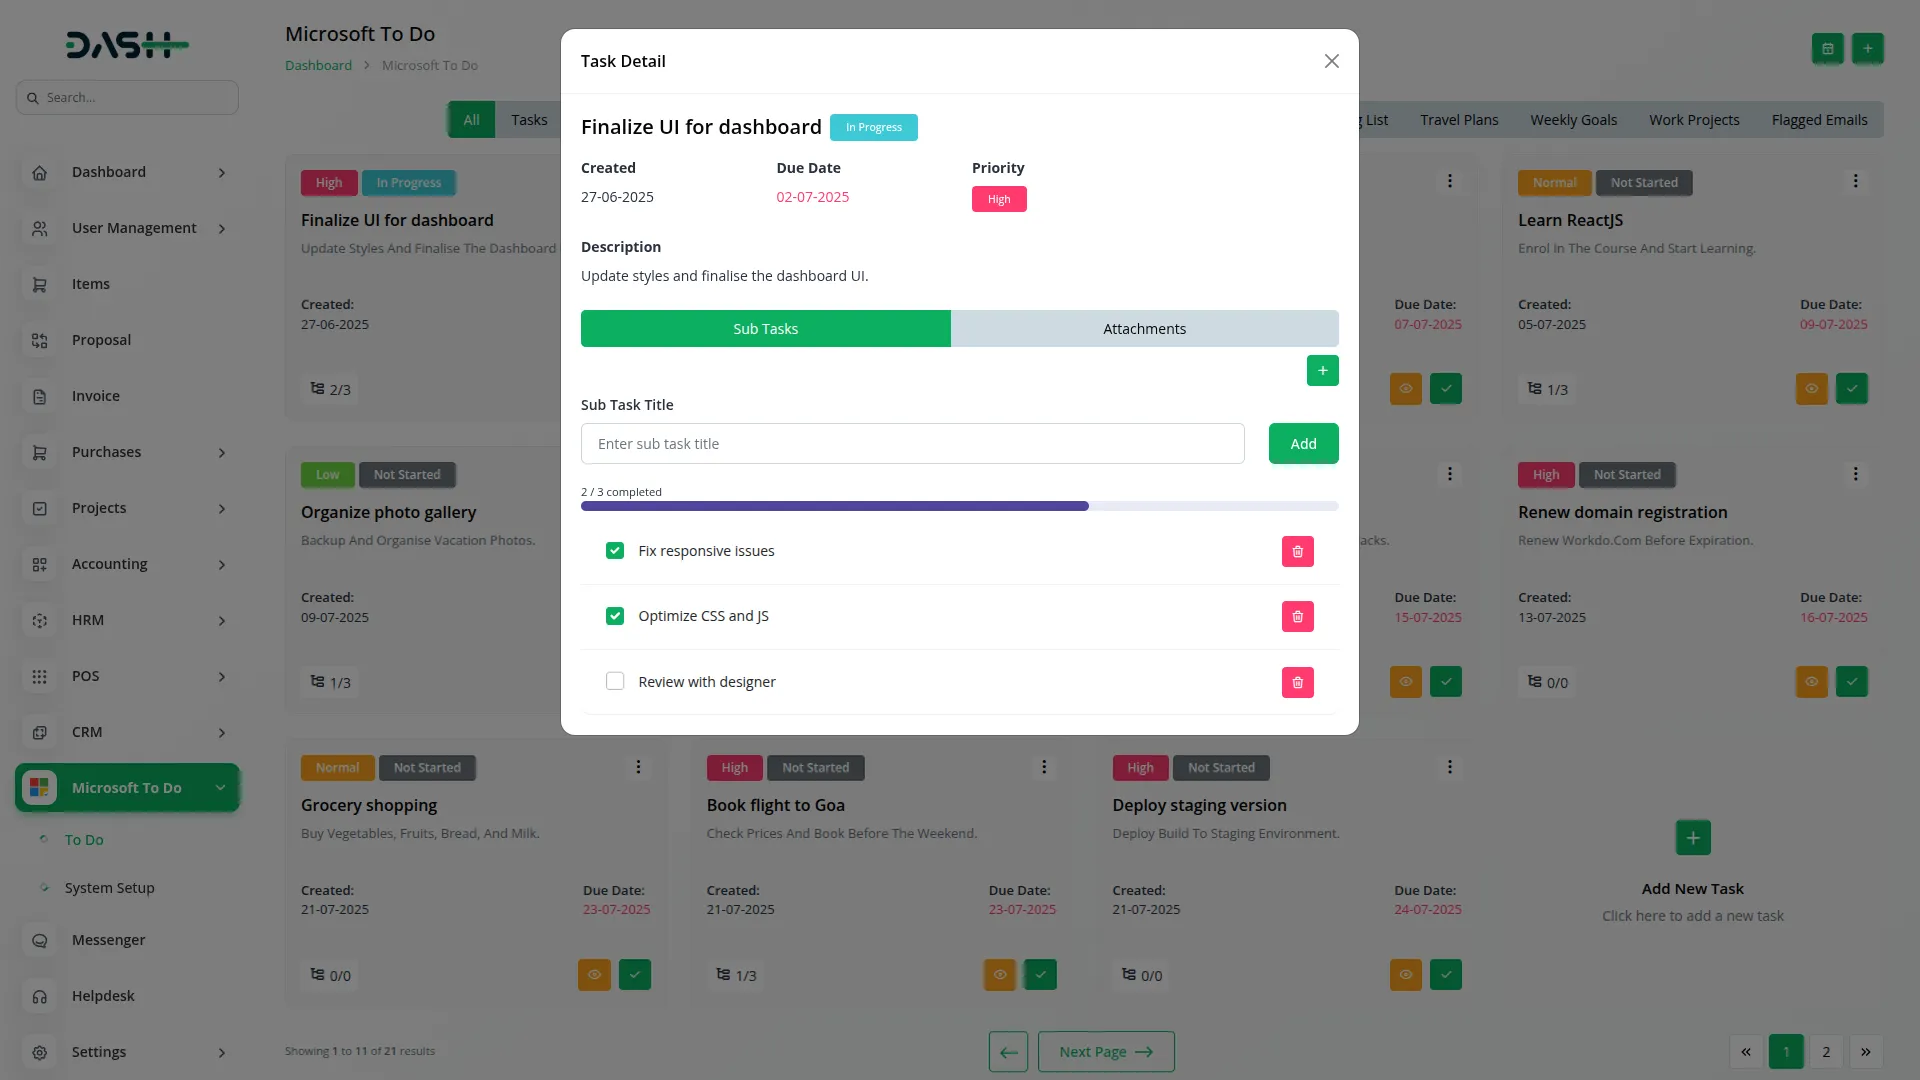Open the POS sidebar icon
The width and height of the screenshot is (1920, 1080).
tap(39, 676)
